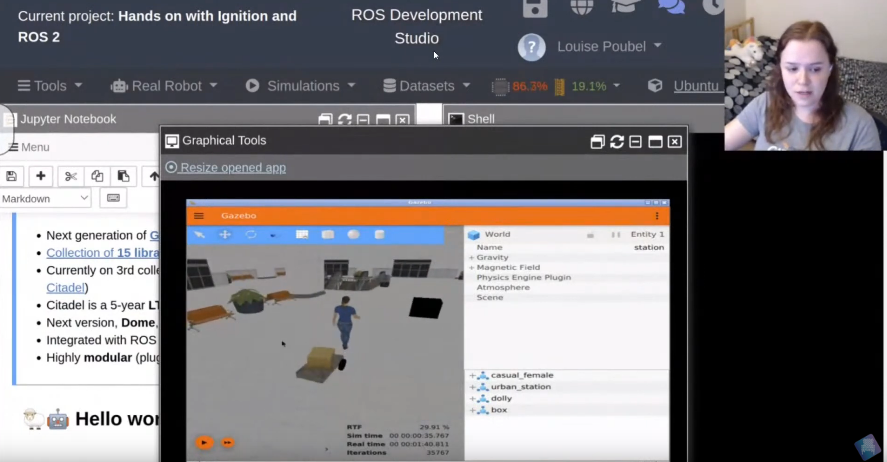Select the Gazebo translate tool
Image resolution: width=887 pixels, height=462 pixels.
(225, 235)
